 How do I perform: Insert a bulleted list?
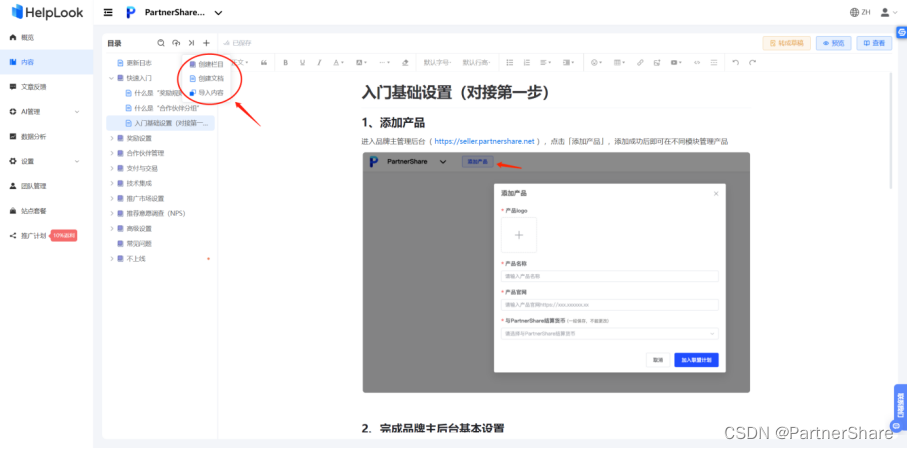[510, 63]
